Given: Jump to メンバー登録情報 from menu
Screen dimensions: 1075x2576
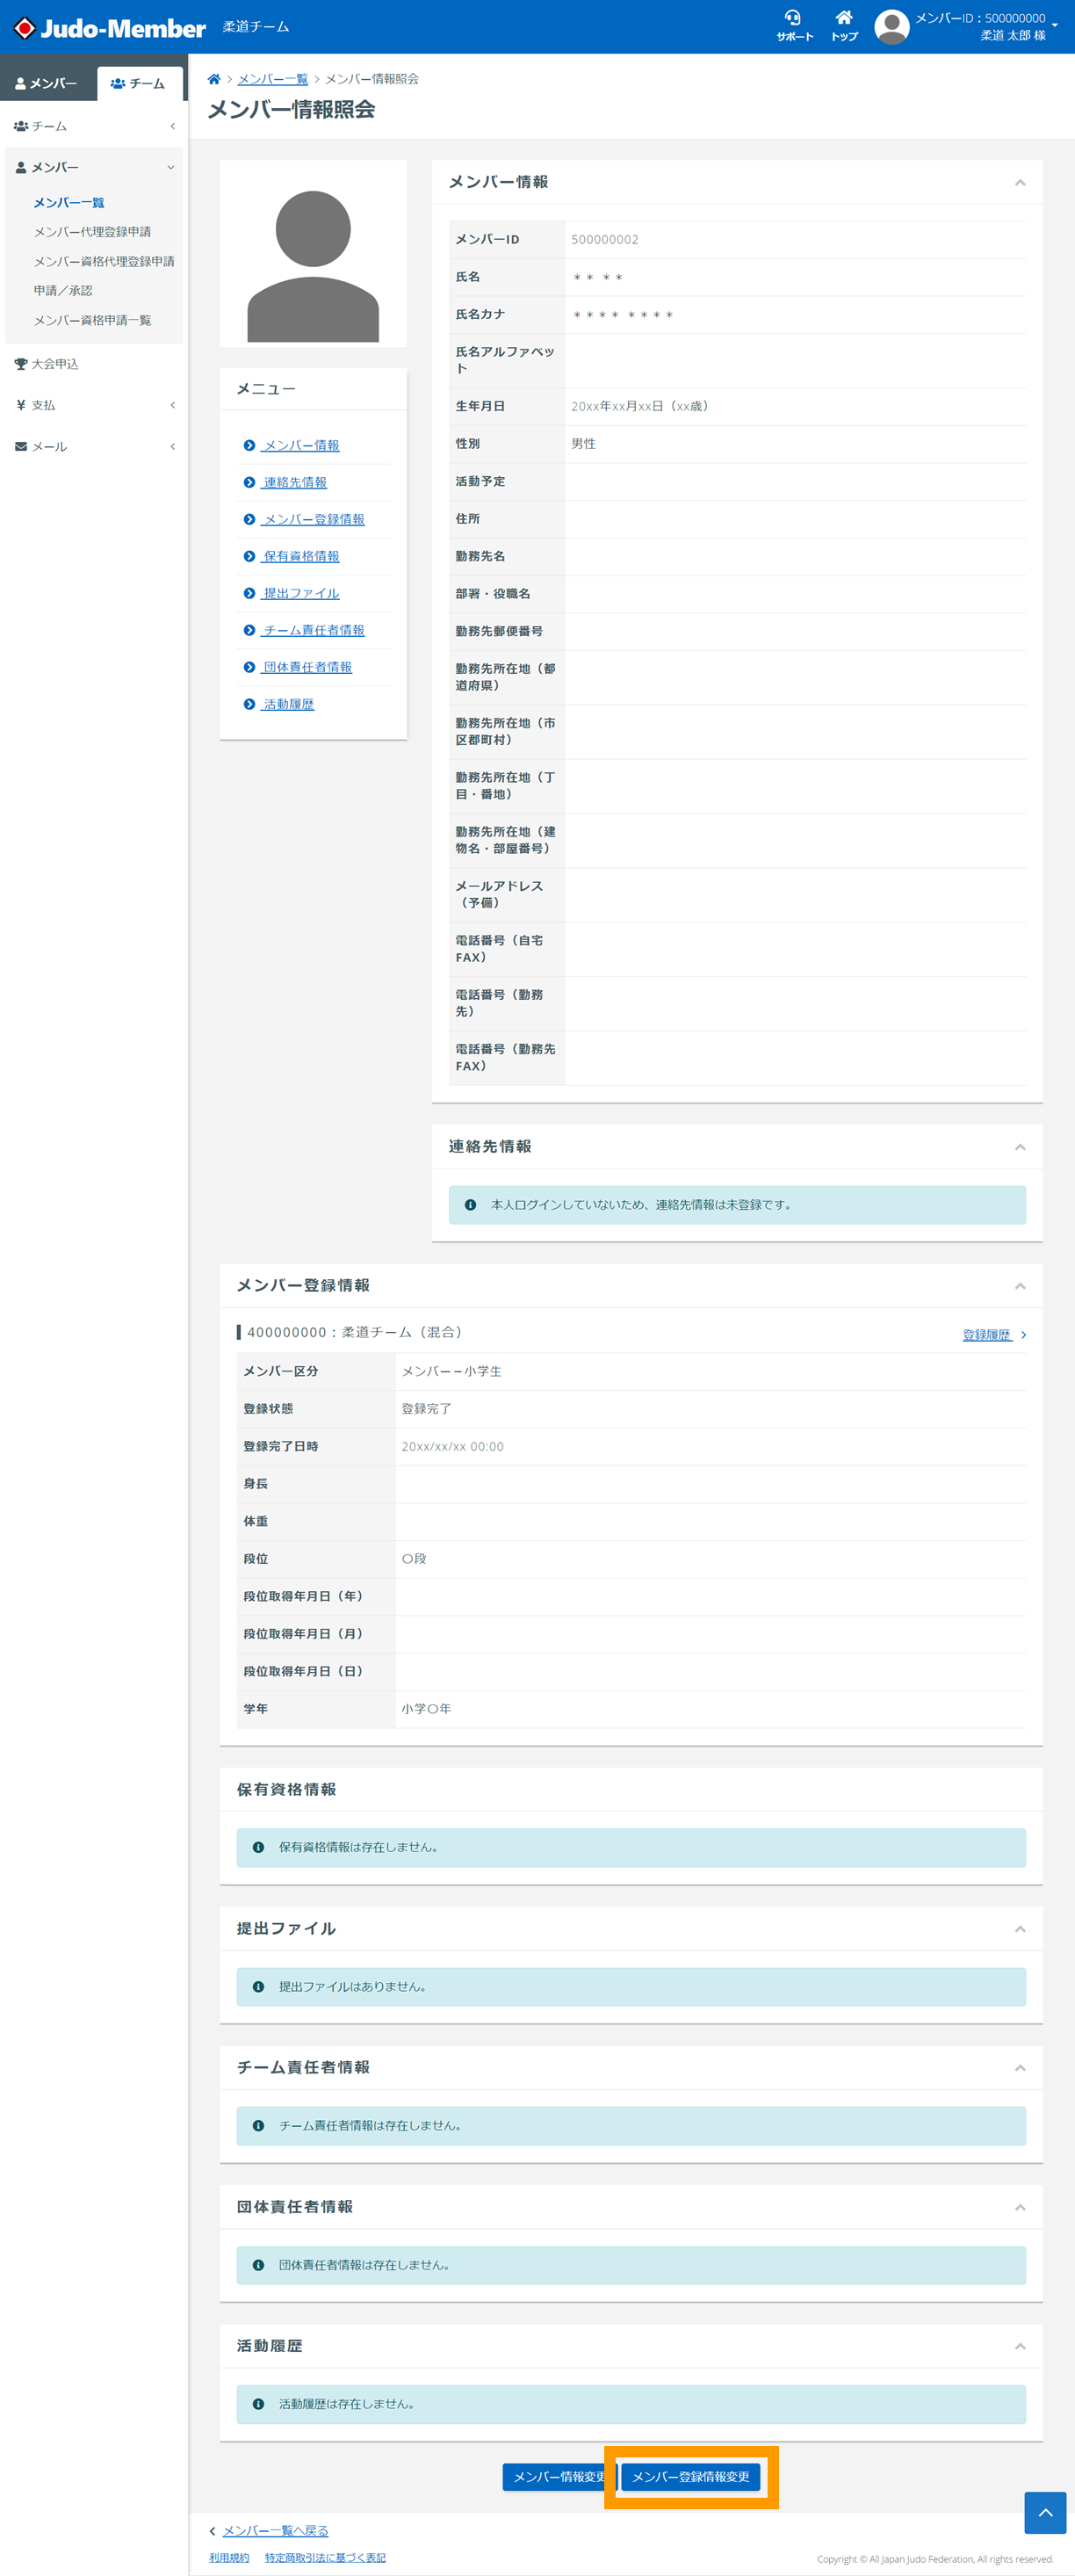Looking at the screenshot, I should click(x=313, y=520).
